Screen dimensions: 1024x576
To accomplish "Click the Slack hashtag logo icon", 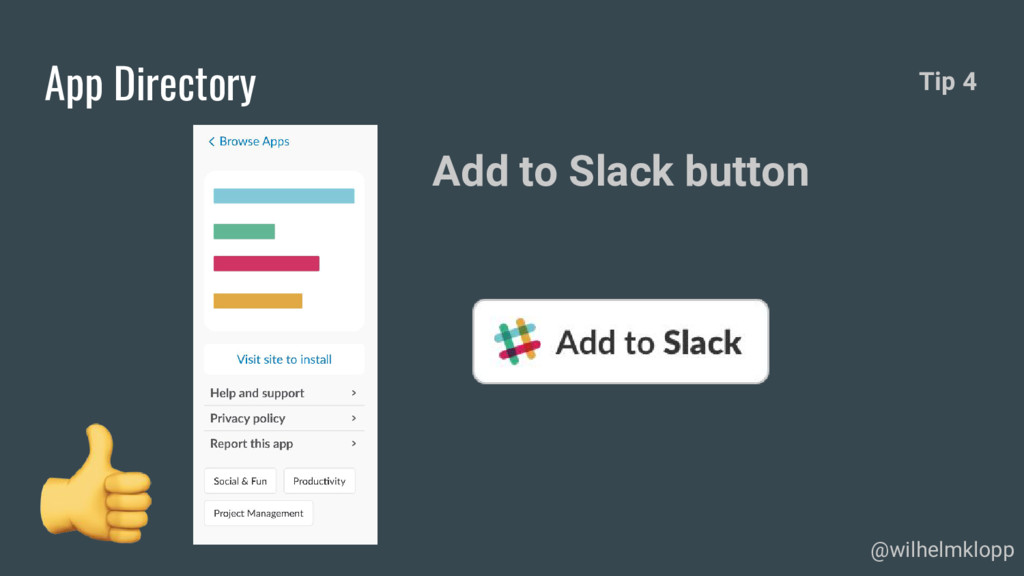I will point(517,342).
